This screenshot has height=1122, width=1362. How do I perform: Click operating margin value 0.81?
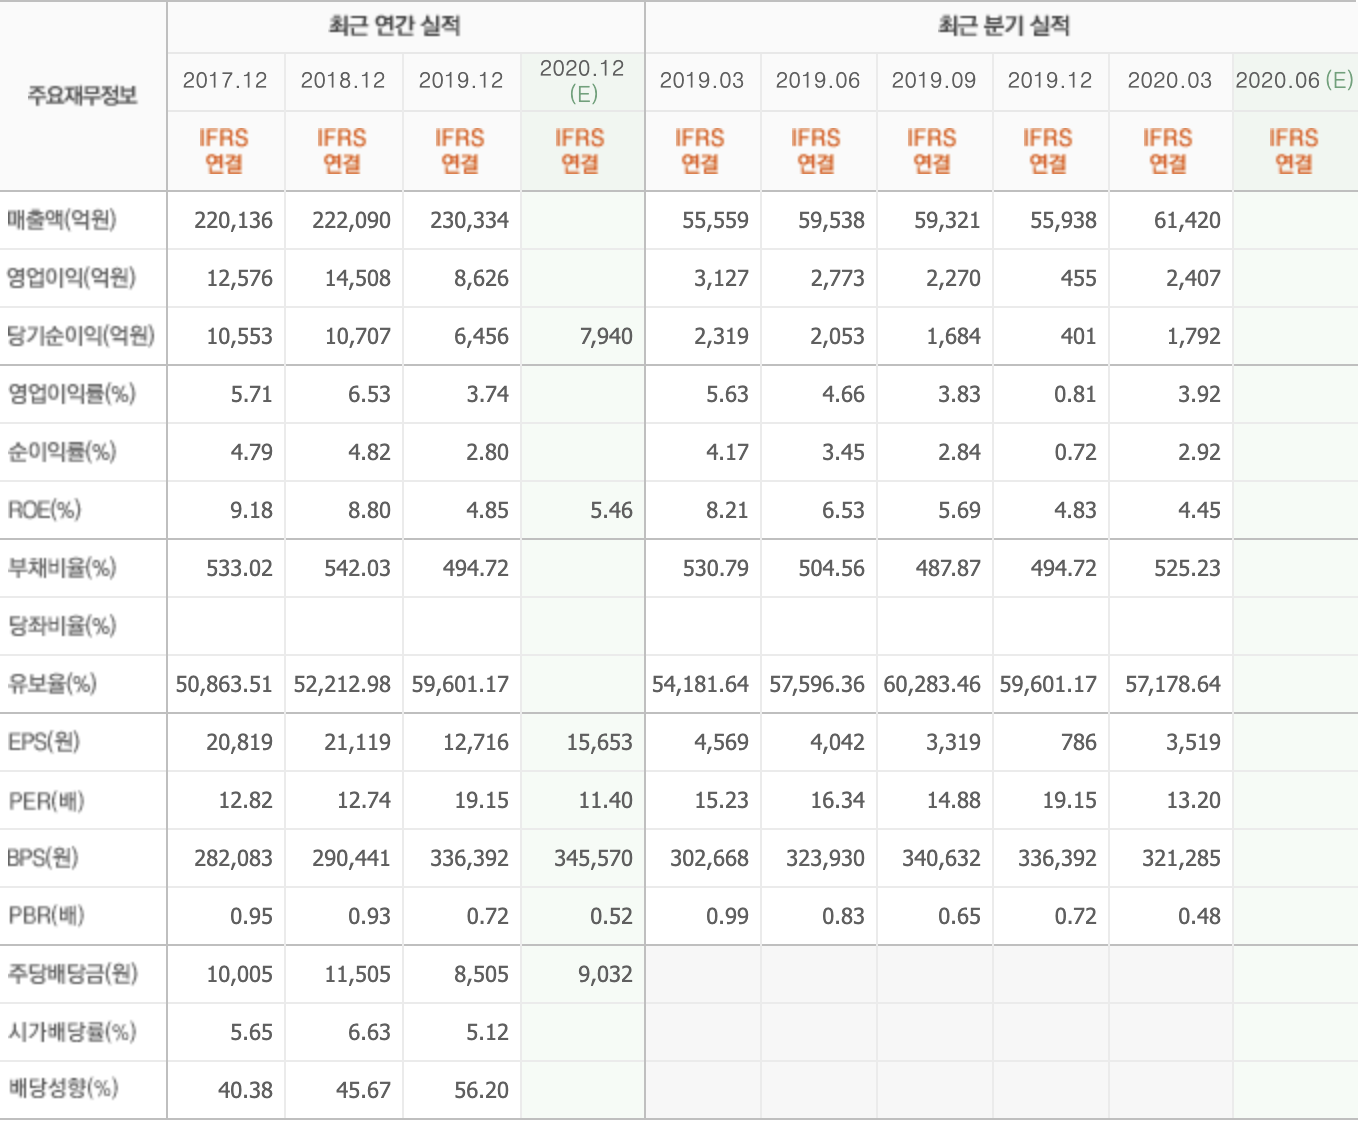[x=1075, y=395]
